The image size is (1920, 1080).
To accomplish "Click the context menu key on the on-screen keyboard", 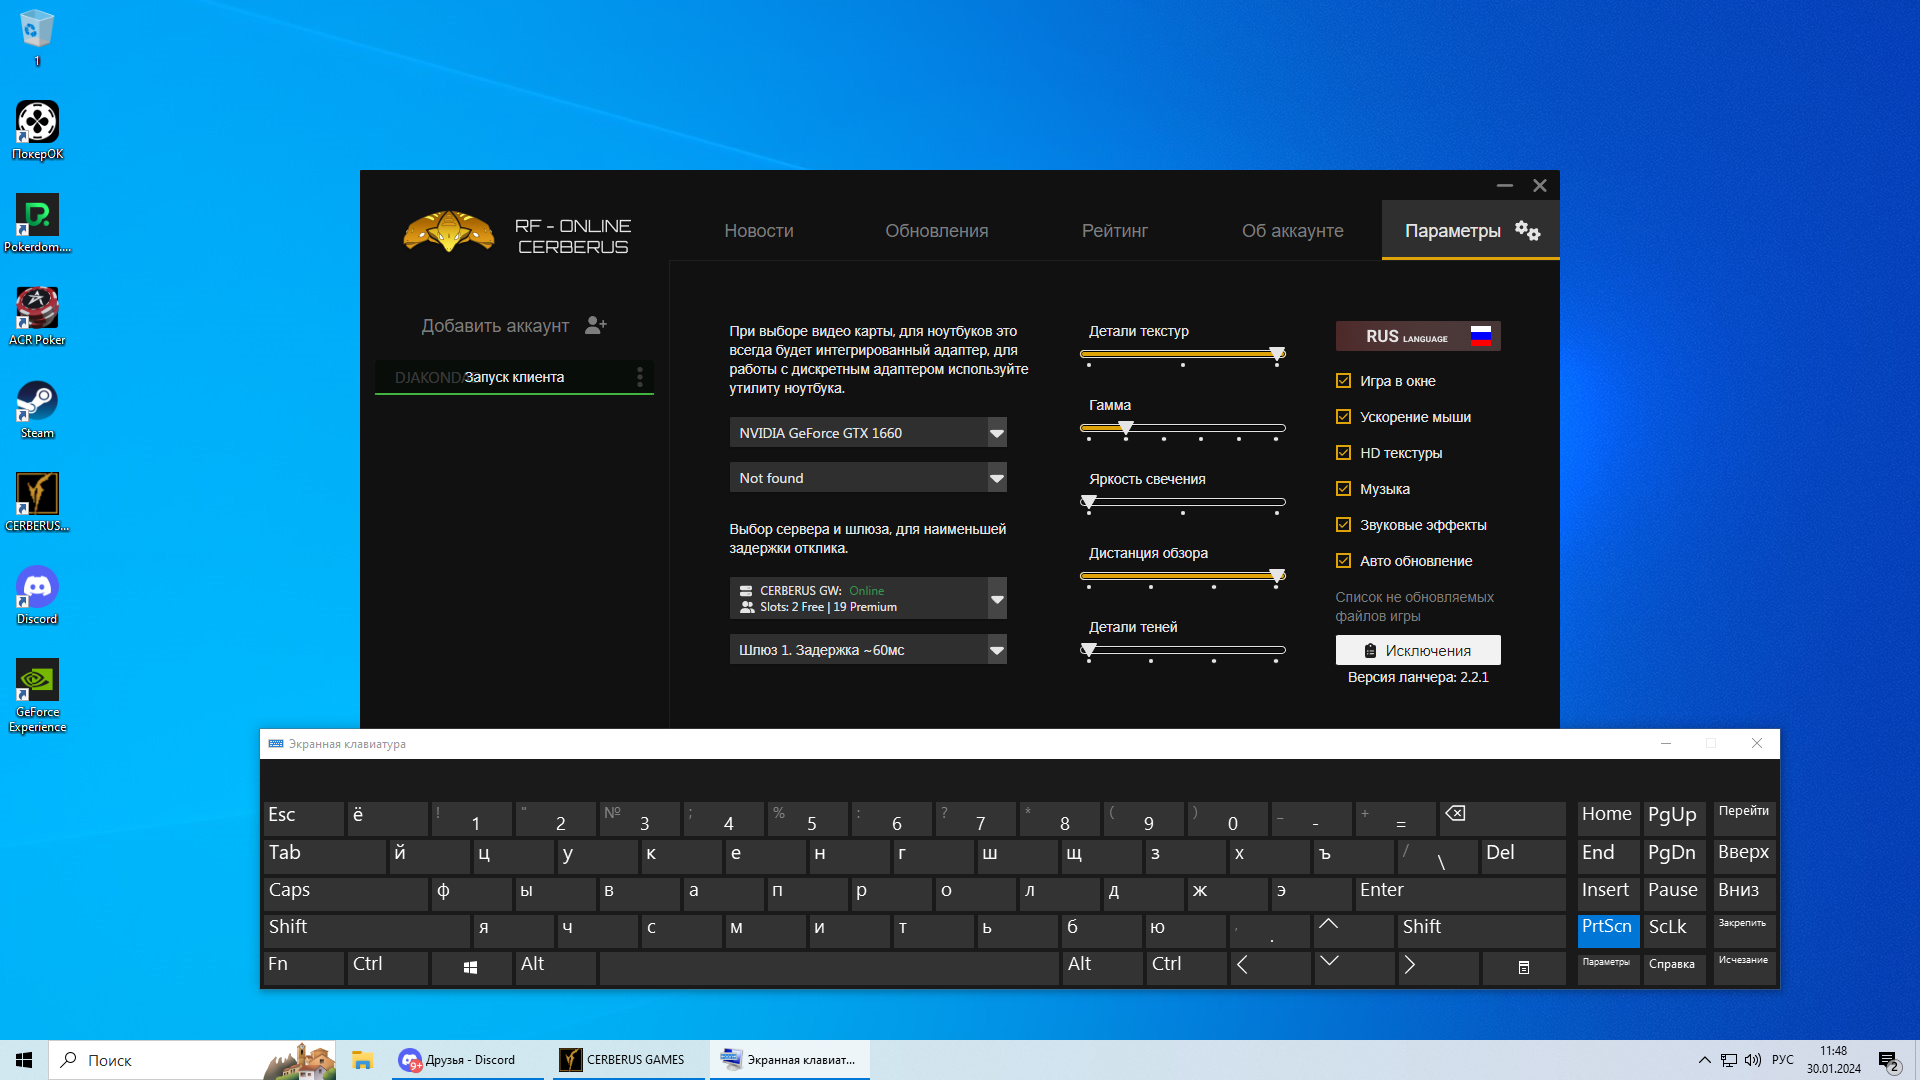I will pos(1524,967).
